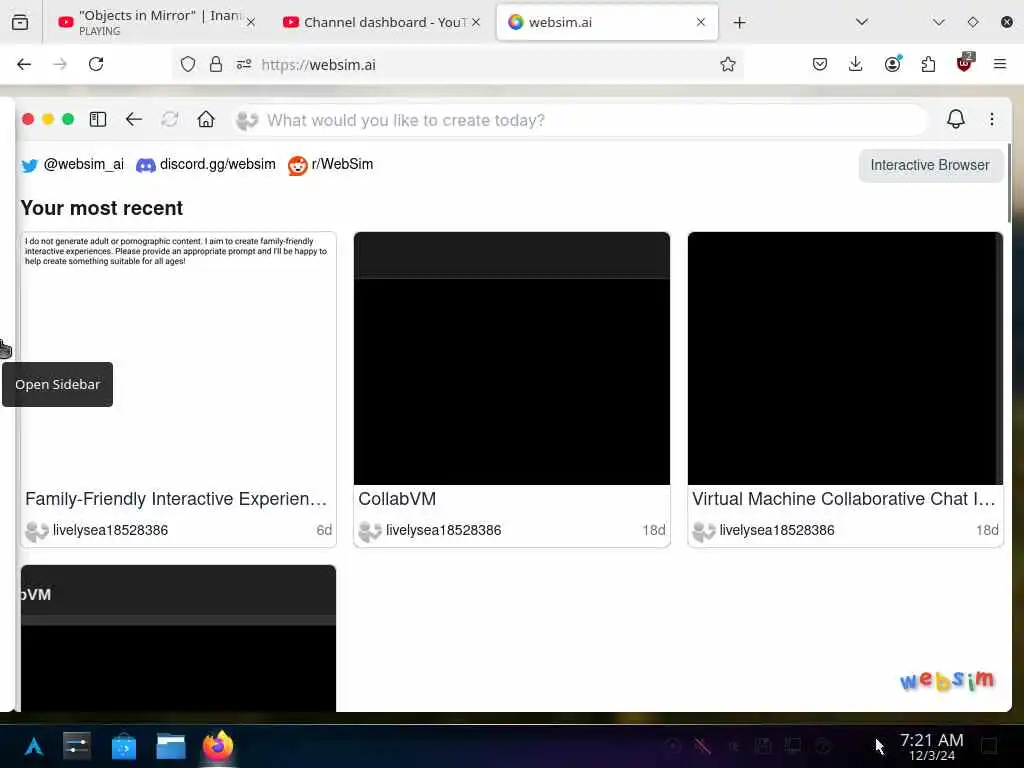This screenshot has height=768, width=1024.
Task: Open the @websim_ai Twitter link
Action: tap(72, 165)
